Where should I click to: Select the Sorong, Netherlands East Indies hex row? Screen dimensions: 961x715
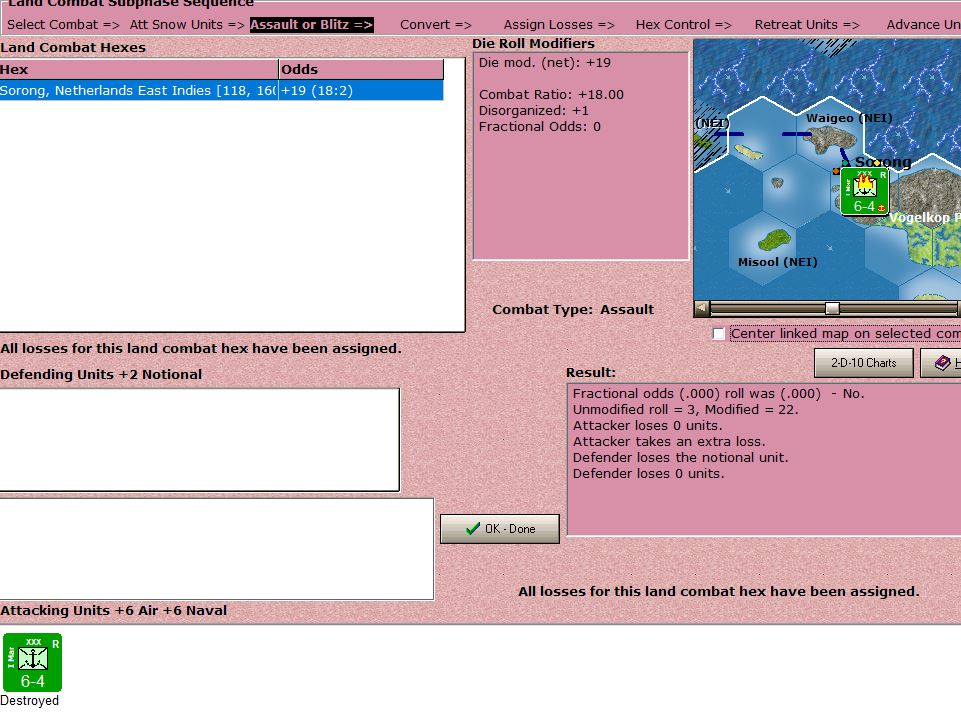[x=221, y=91]
